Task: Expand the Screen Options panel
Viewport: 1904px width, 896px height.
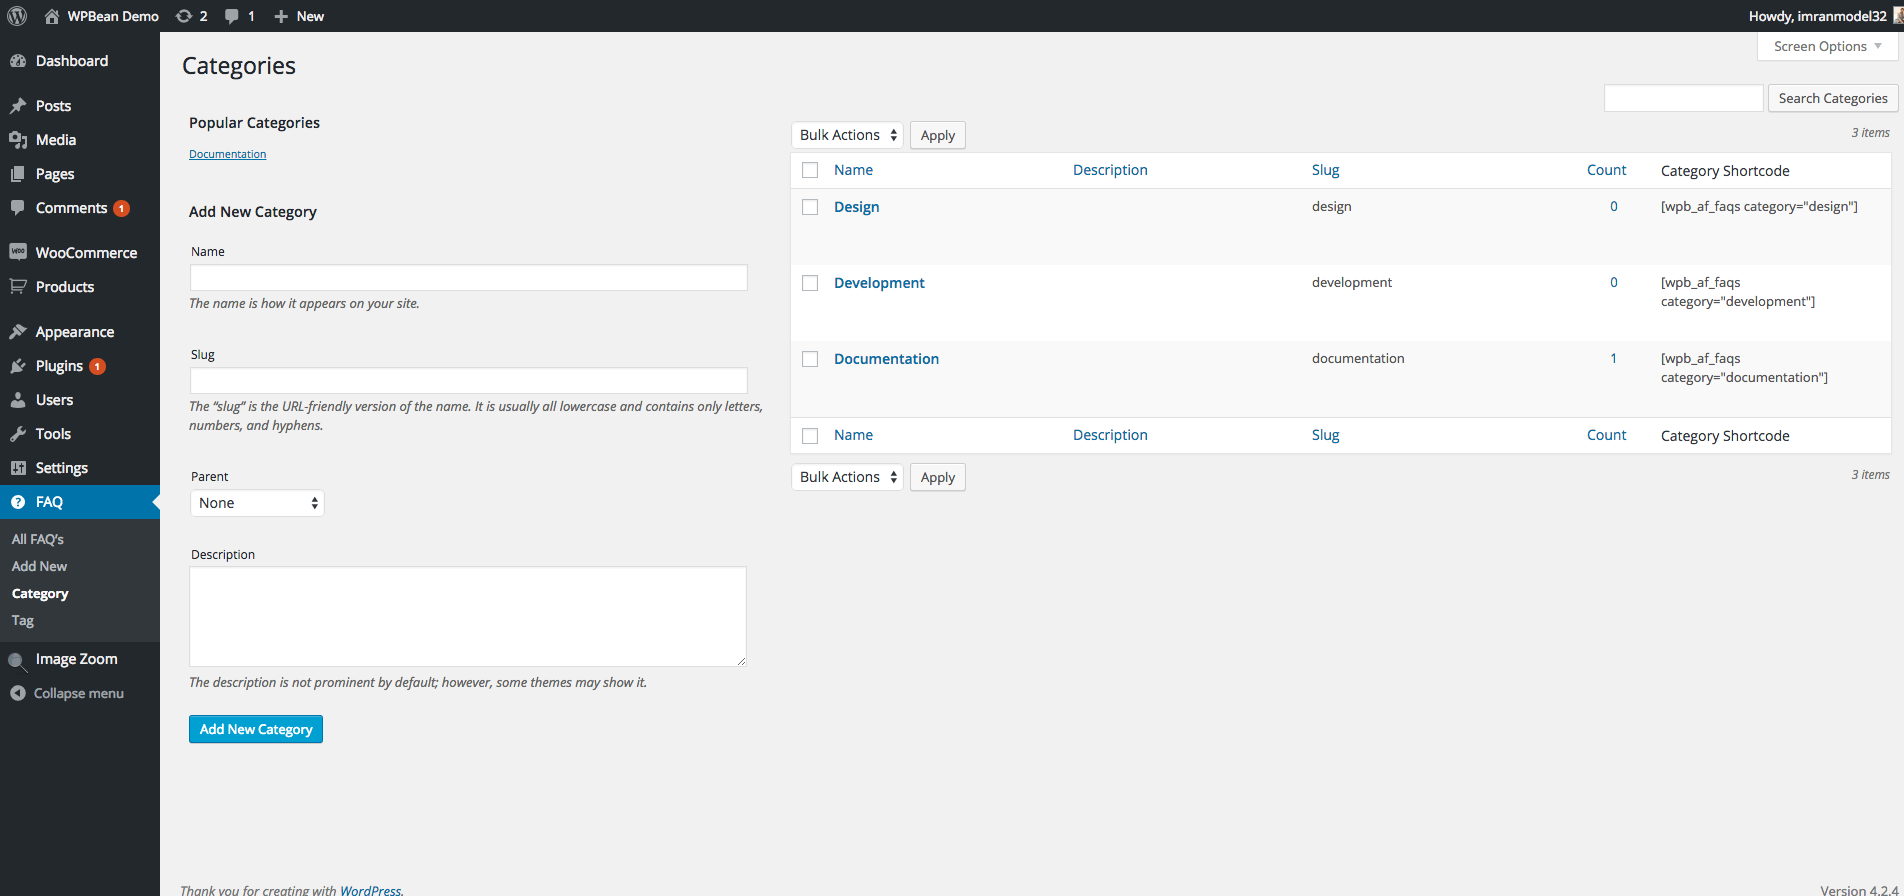Action: (x=1827, y=46)
